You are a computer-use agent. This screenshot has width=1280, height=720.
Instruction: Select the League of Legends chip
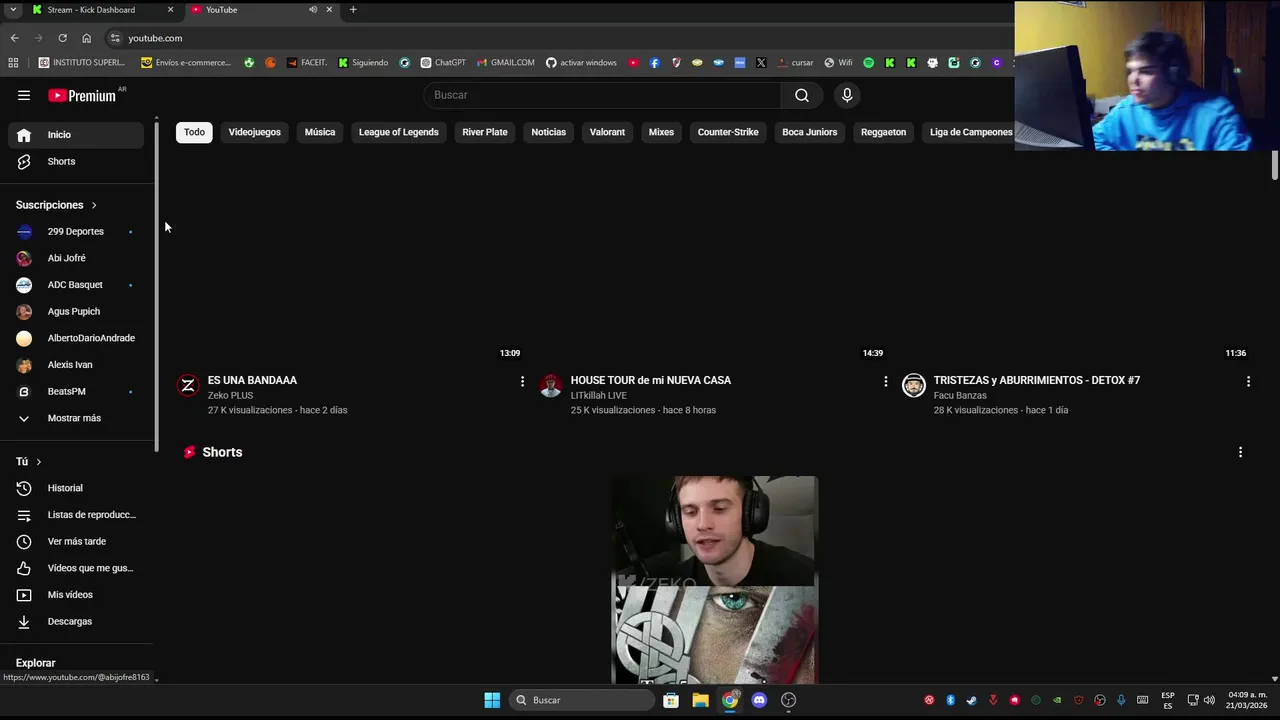click(399, 132)
